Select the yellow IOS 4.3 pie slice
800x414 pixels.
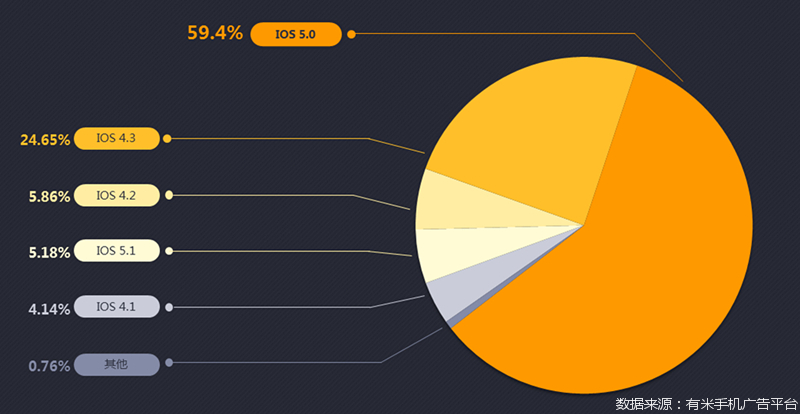(x=530, y=140)
